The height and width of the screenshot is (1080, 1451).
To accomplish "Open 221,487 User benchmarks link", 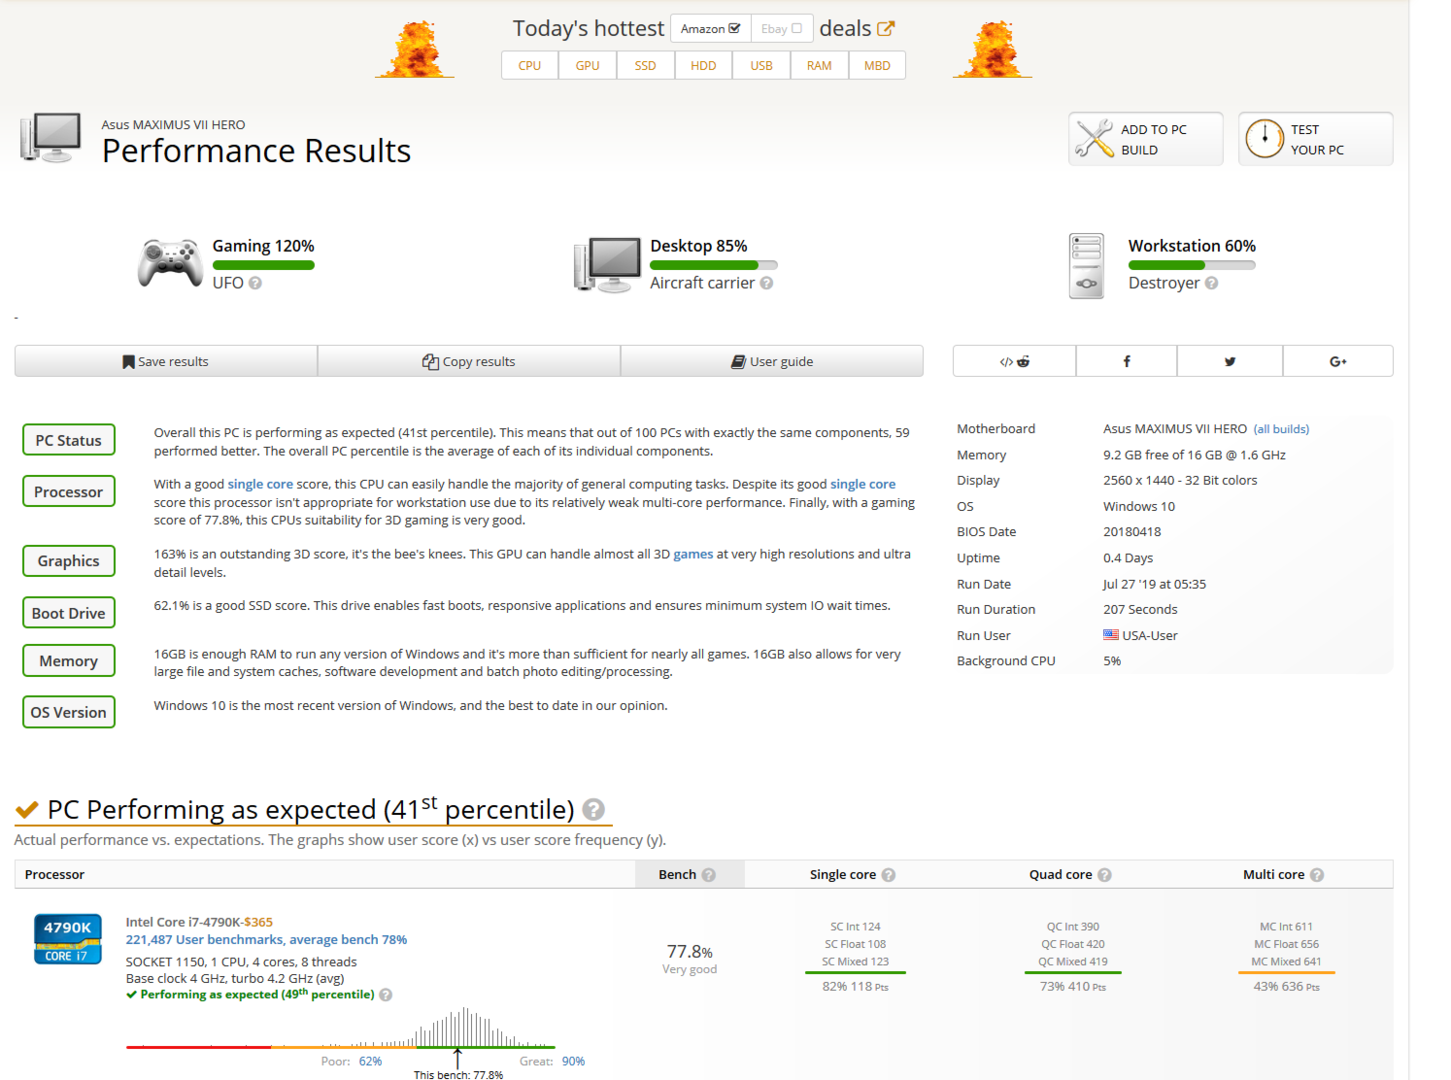I will coord(266,940).
